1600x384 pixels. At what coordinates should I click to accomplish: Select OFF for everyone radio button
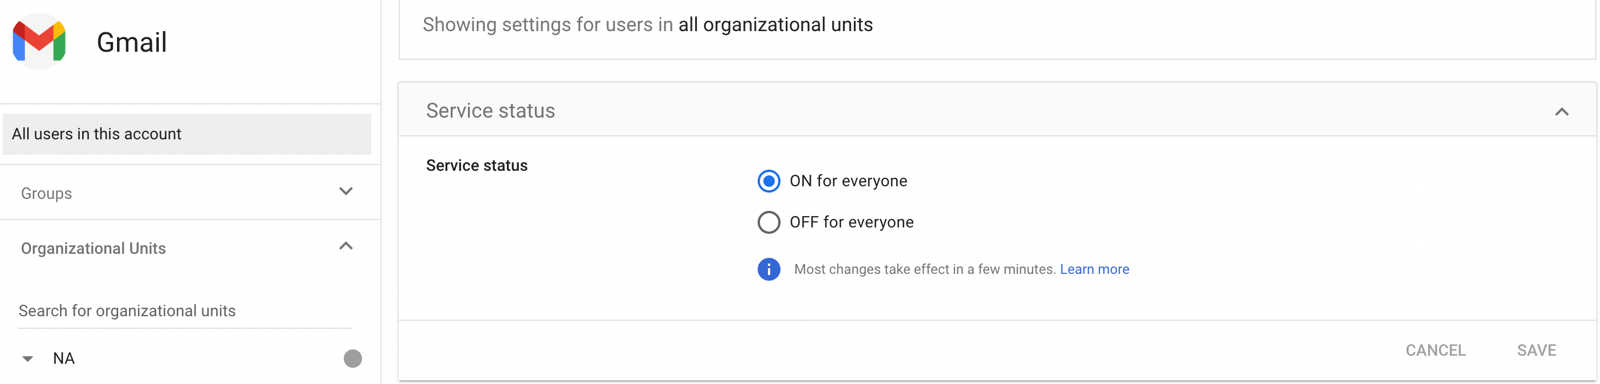click(768, 222)
